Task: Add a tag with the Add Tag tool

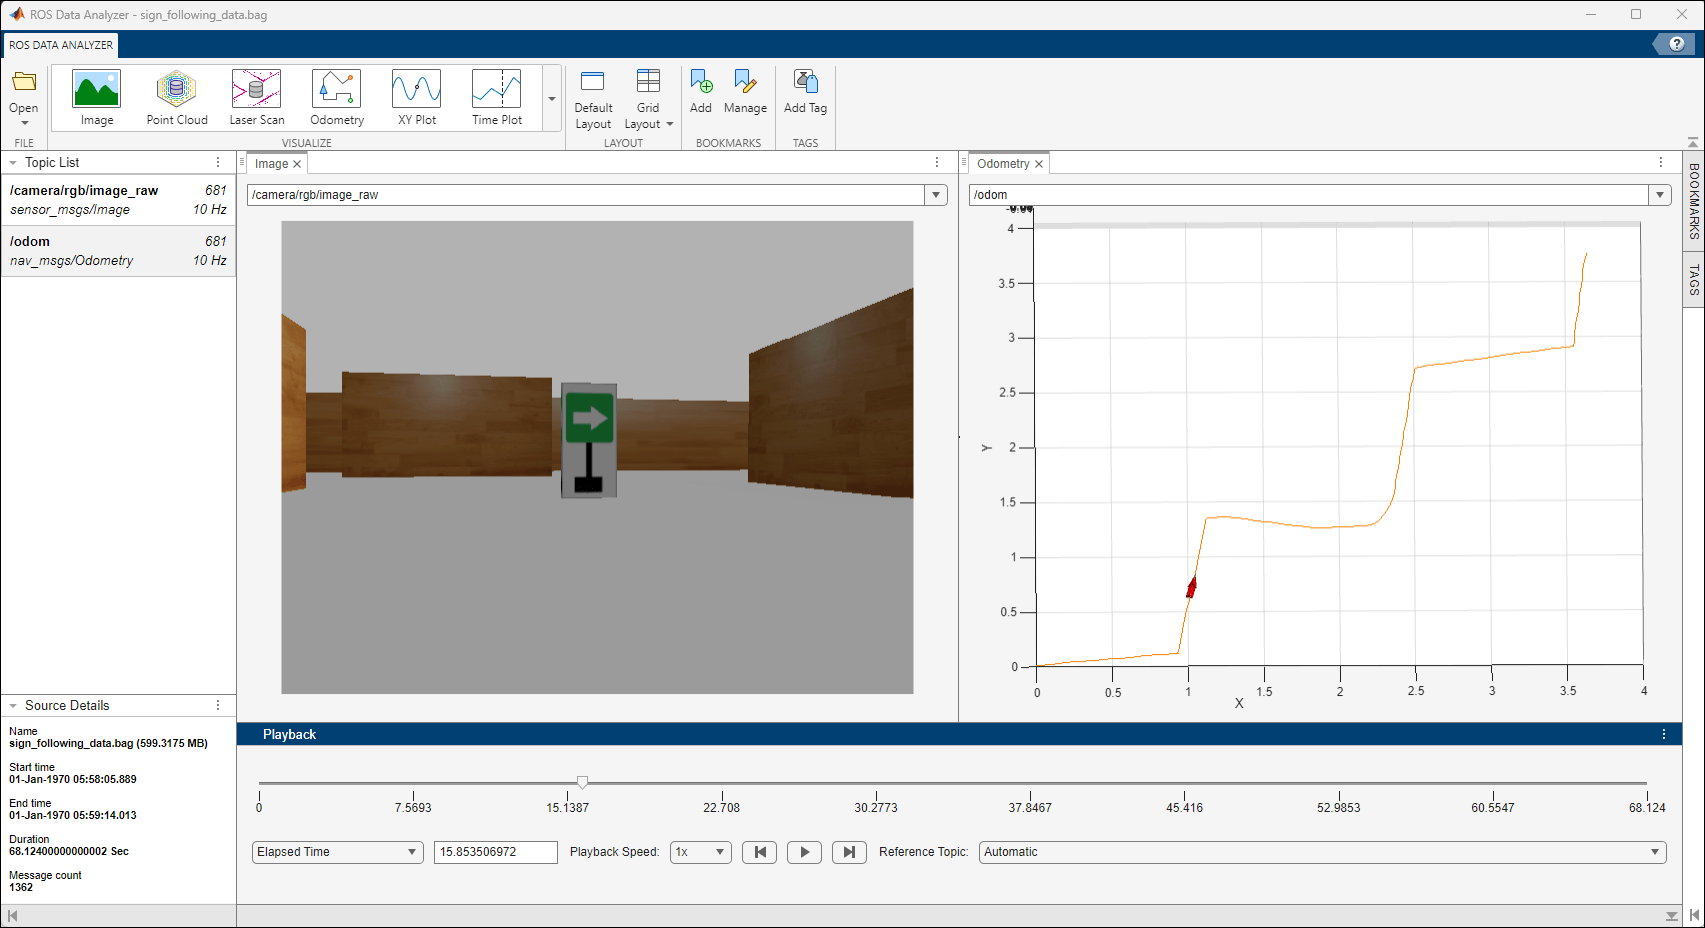Action: [x=805, y=96]
